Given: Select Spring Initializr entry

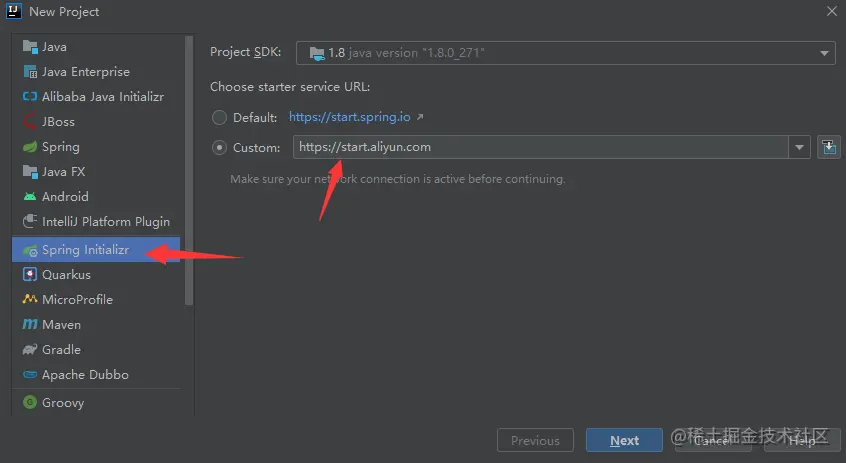Looking at the screenshot, I should 96,250.
